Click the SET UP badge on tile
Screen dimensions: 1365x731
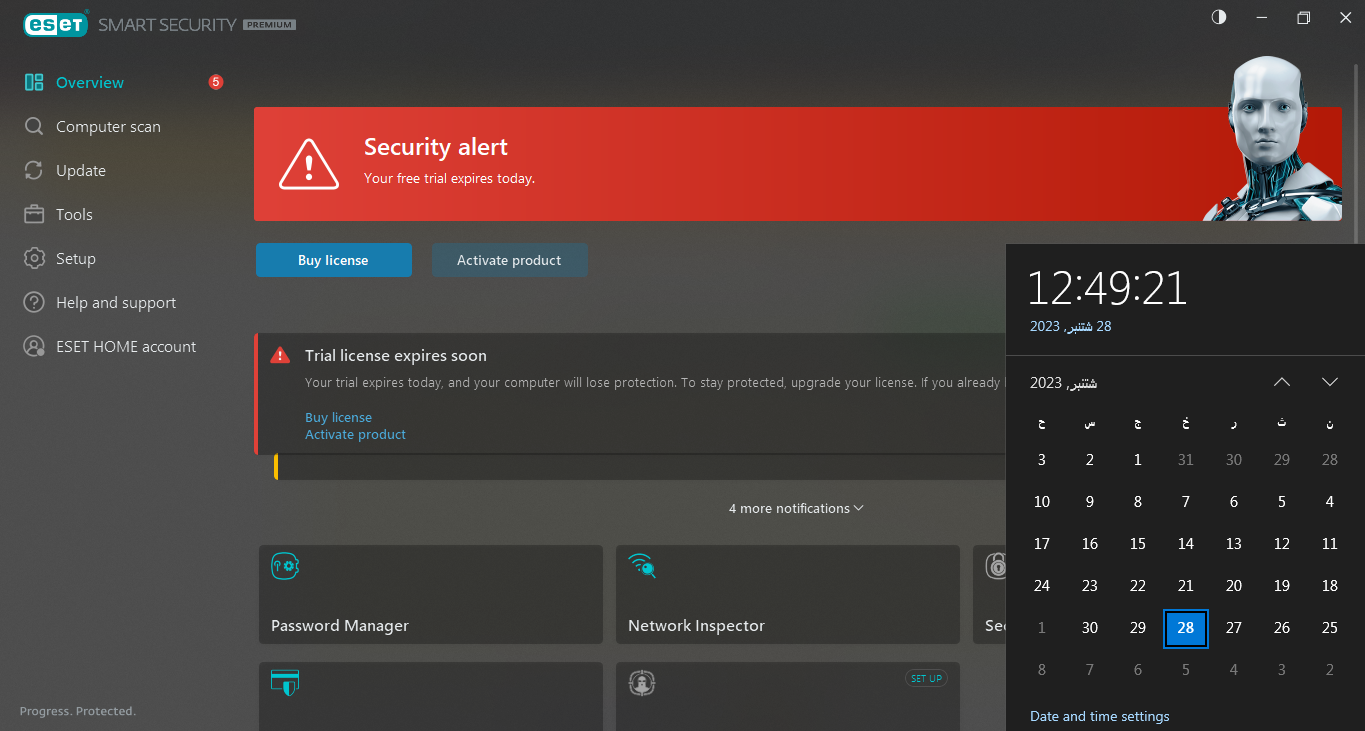point(926,679)
